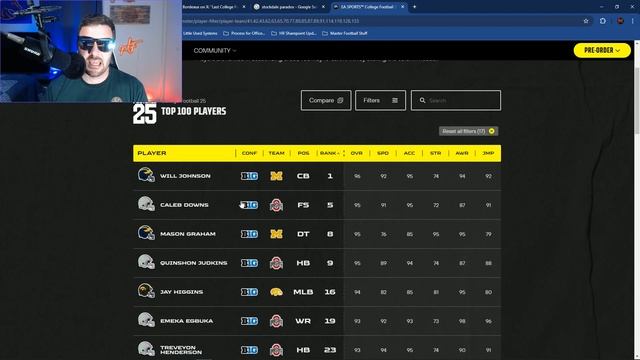Viewport: 640px width, 360px height.
Task: Click Will Johnson's Michigan helmet icon
Action: pos(146,175)
